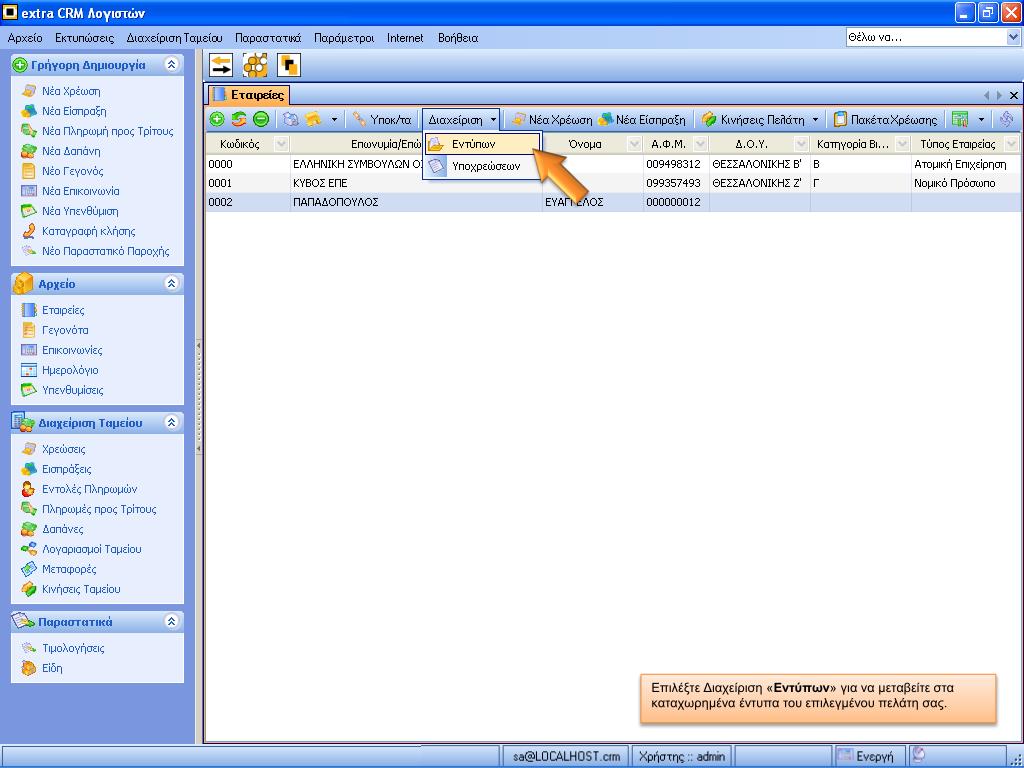This screenshot has width=1024, height=768.
Task: Open the Γεγονότα link under Αρχείο
Action: point(65,330)
